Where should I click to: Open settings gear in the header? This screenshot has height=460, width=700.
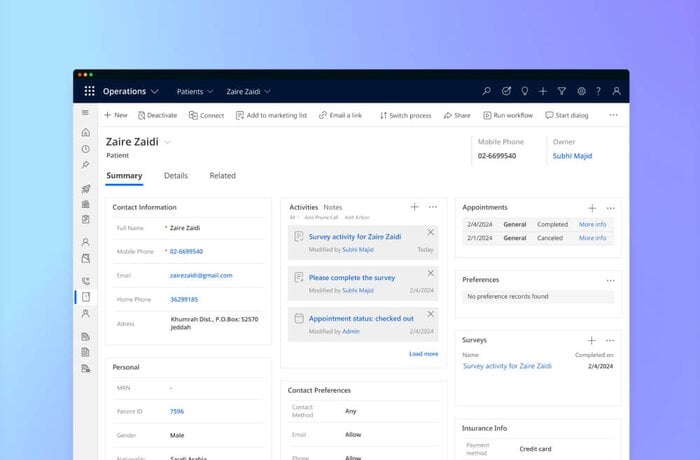pos(581,91)
